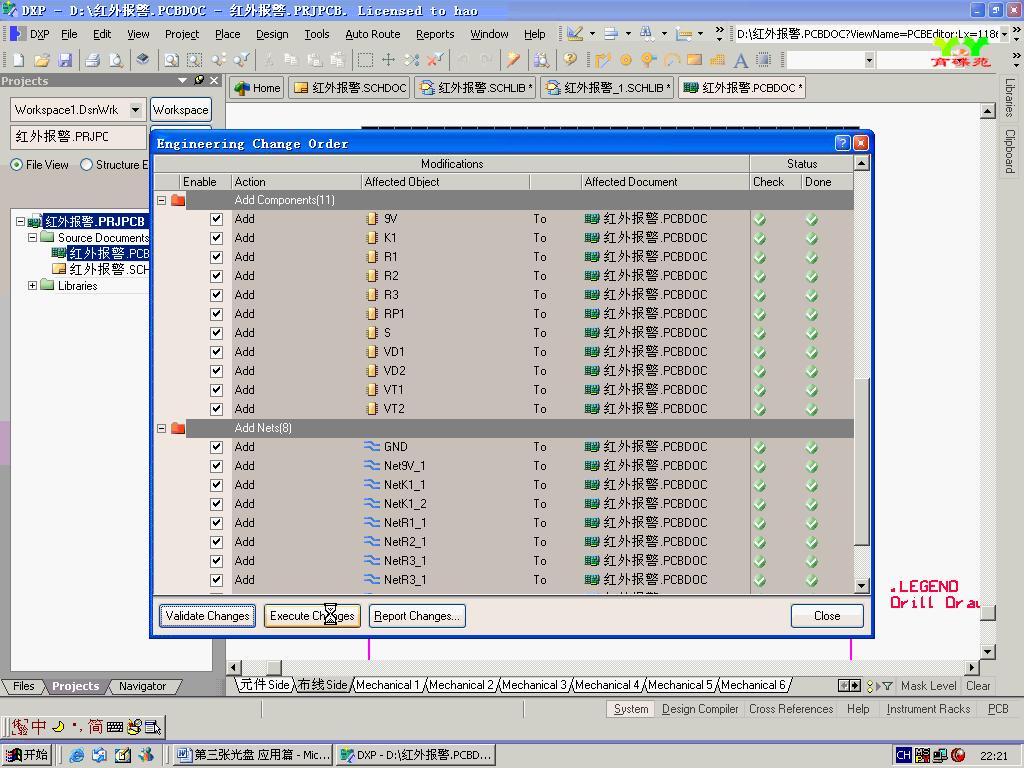The height and width of the screenshot is (768, 1024).
Task: Open the address bar dropdown arrow
Action: [x=1004, y=34]
